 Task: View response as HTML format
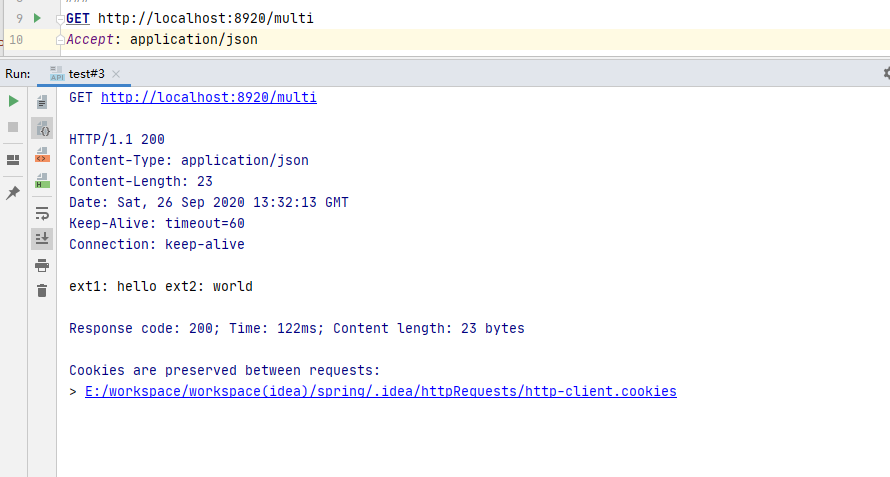point(42,181)
